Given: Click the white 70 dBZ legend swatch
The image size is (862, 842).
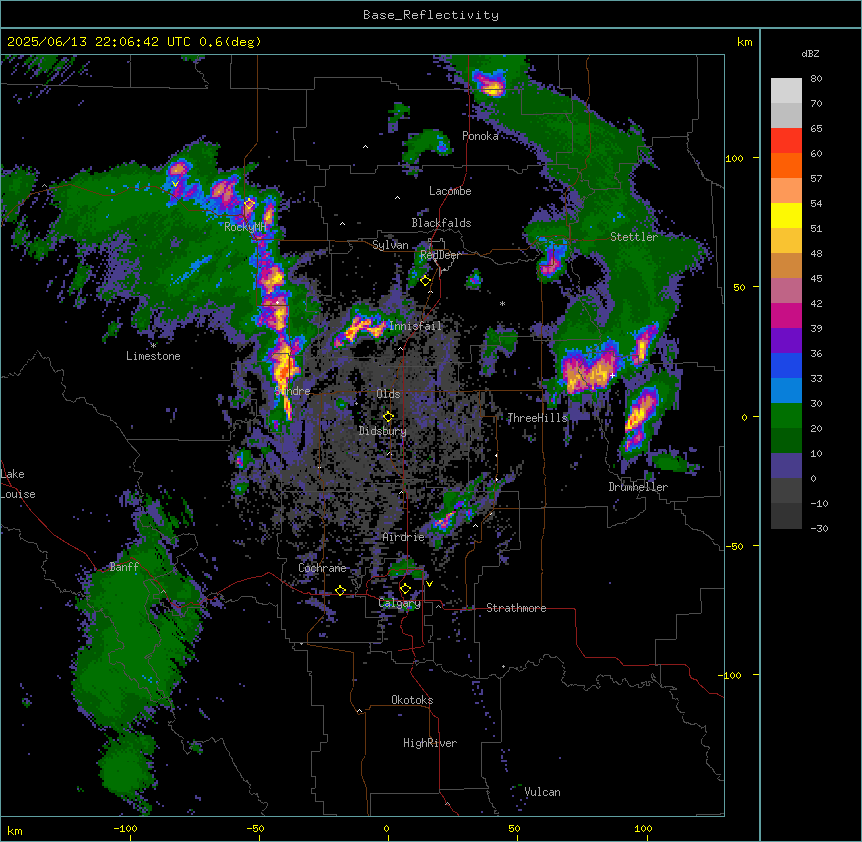Looking at the screenshot, I should click(786, 90).
